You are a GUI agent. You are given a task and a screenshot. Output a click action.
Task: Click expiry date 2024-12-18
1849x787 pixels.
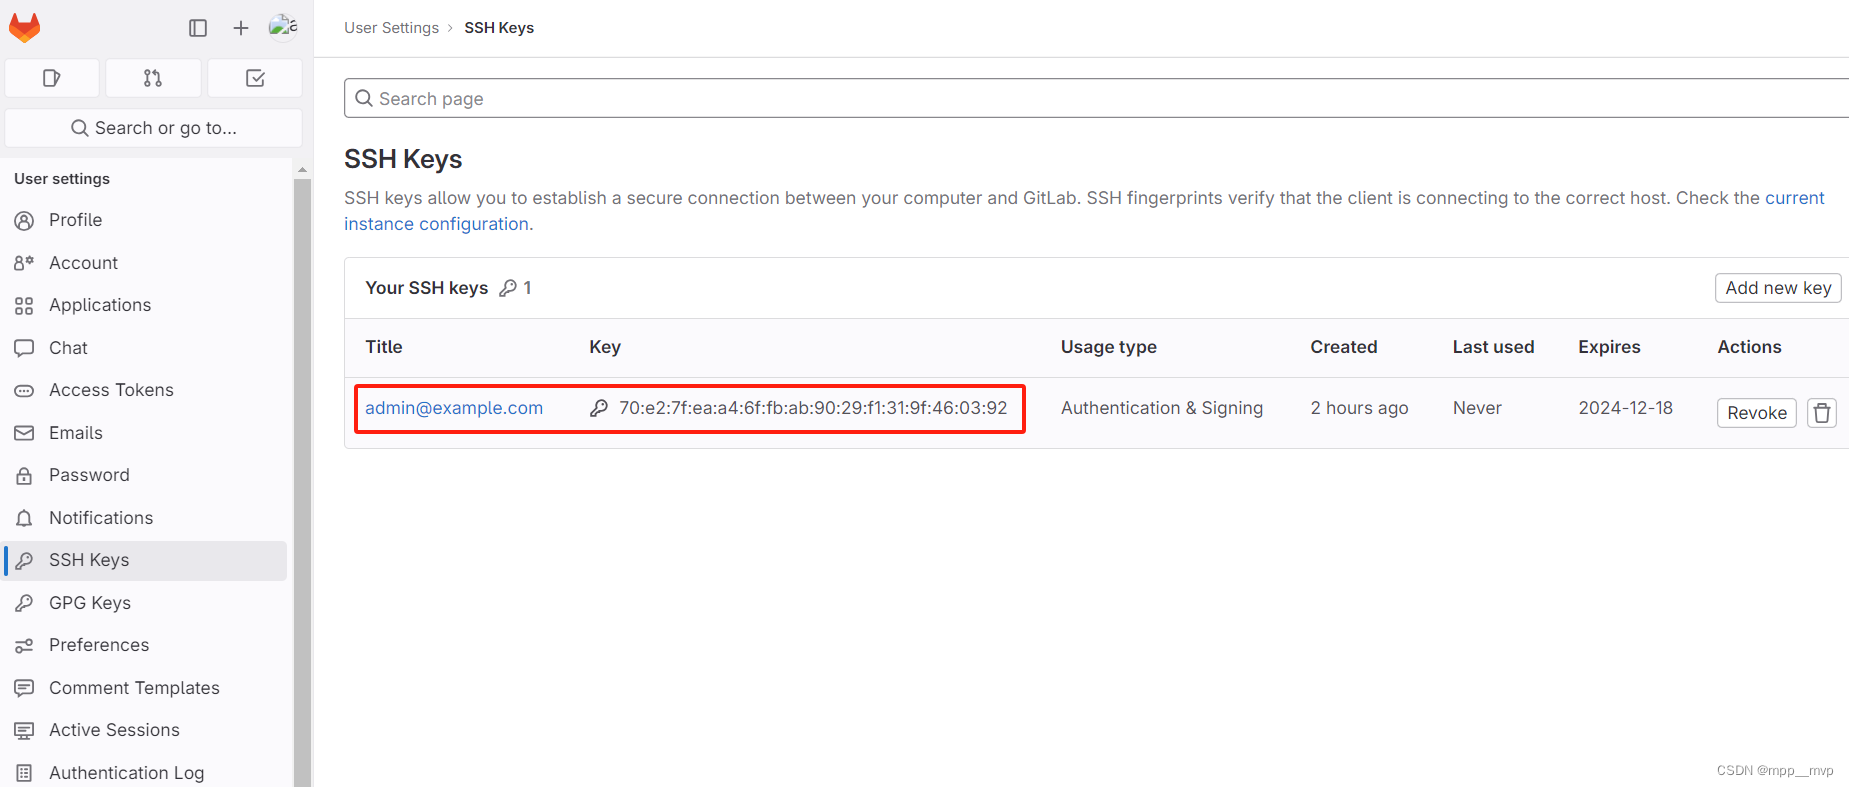(x=1626, y=408)
